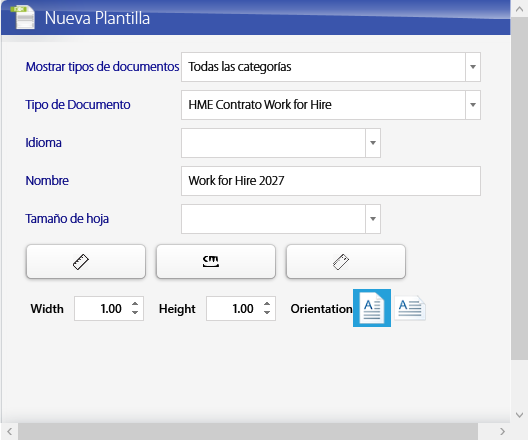
Task: Click the Tipo de Documento label
Action: point(78,105)
